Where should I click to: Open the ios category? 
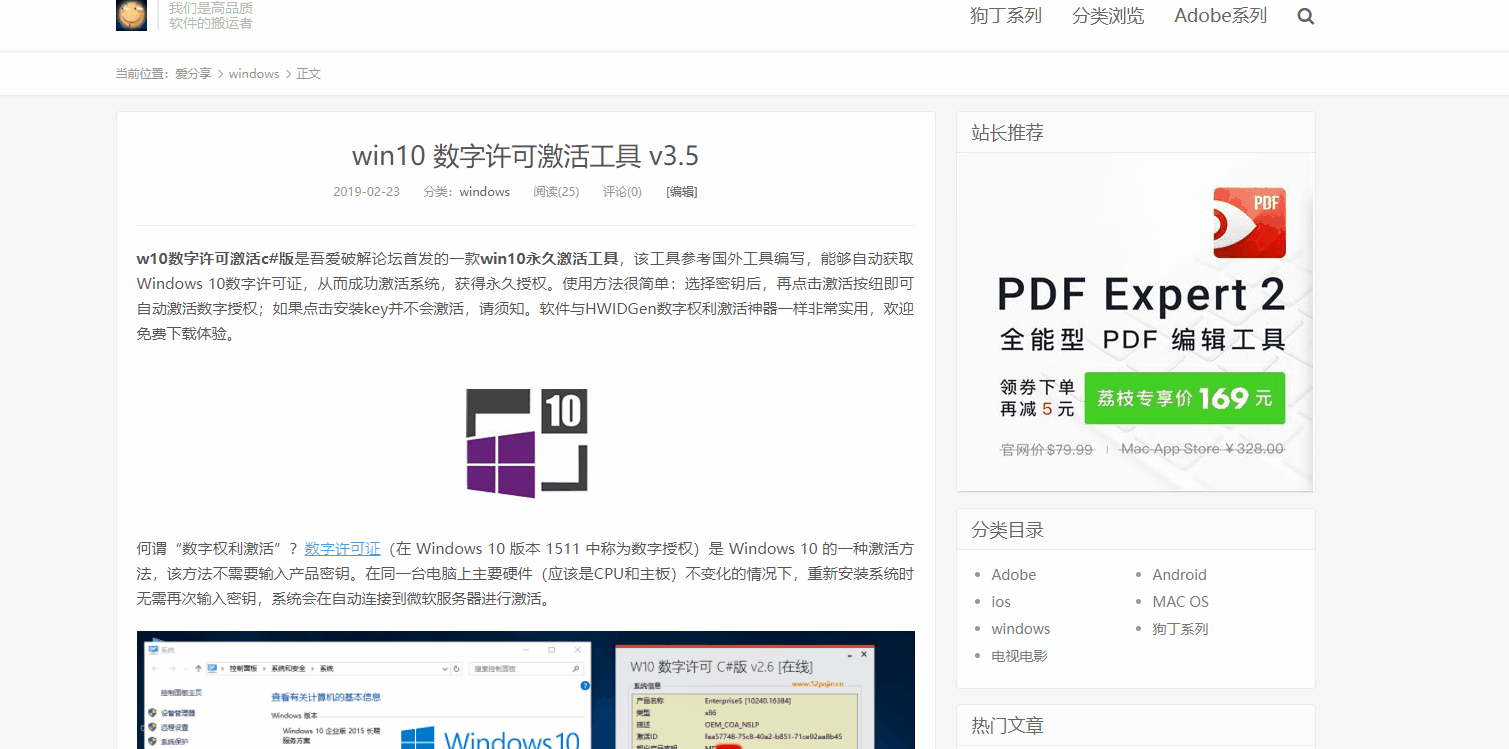tap(1001, 602)
